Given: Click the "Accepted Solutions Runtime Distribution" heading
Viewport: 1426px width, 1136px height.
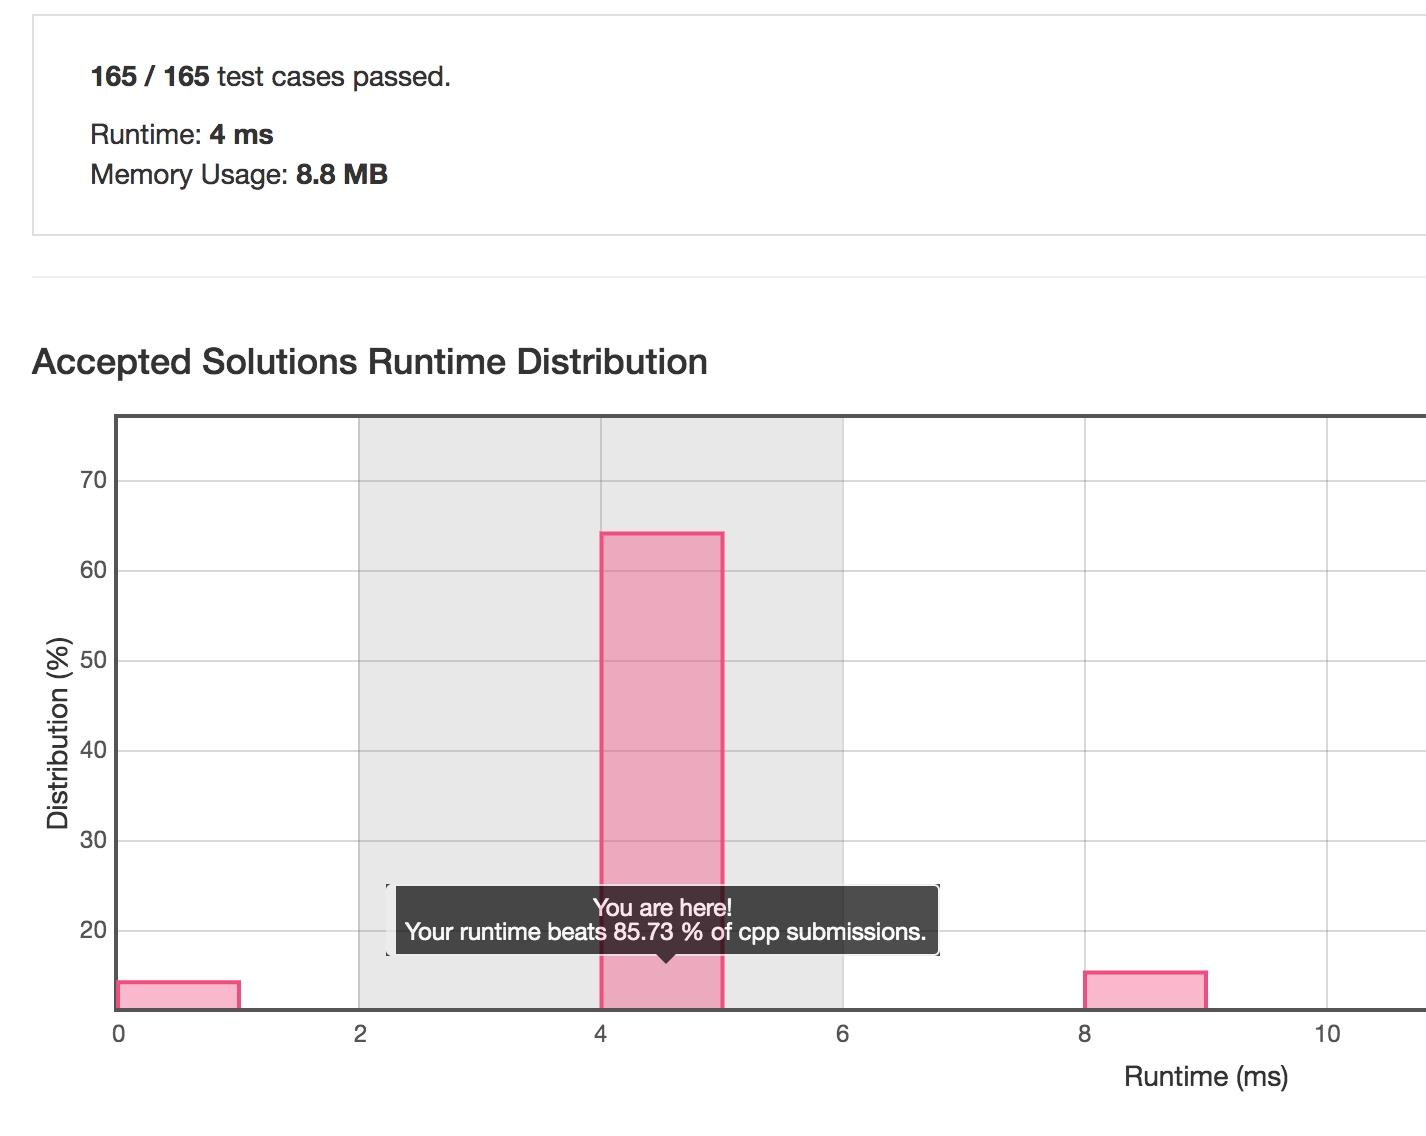Looking at the screenshot, I should 370,362.
